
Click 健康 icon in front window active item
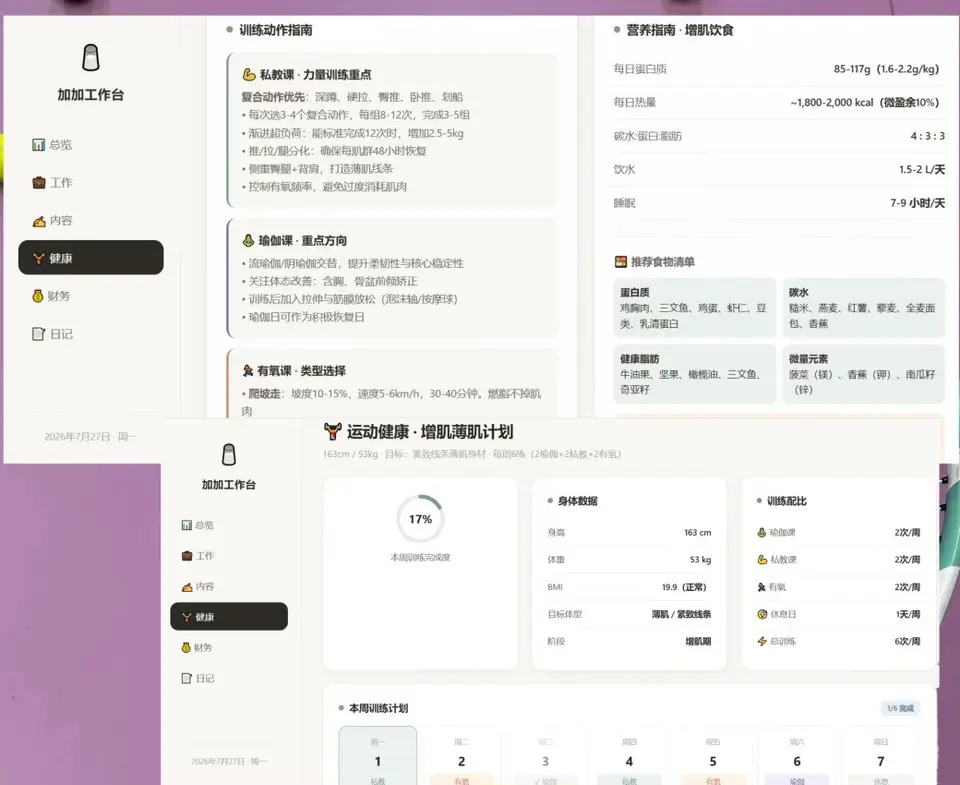[187, 617]
